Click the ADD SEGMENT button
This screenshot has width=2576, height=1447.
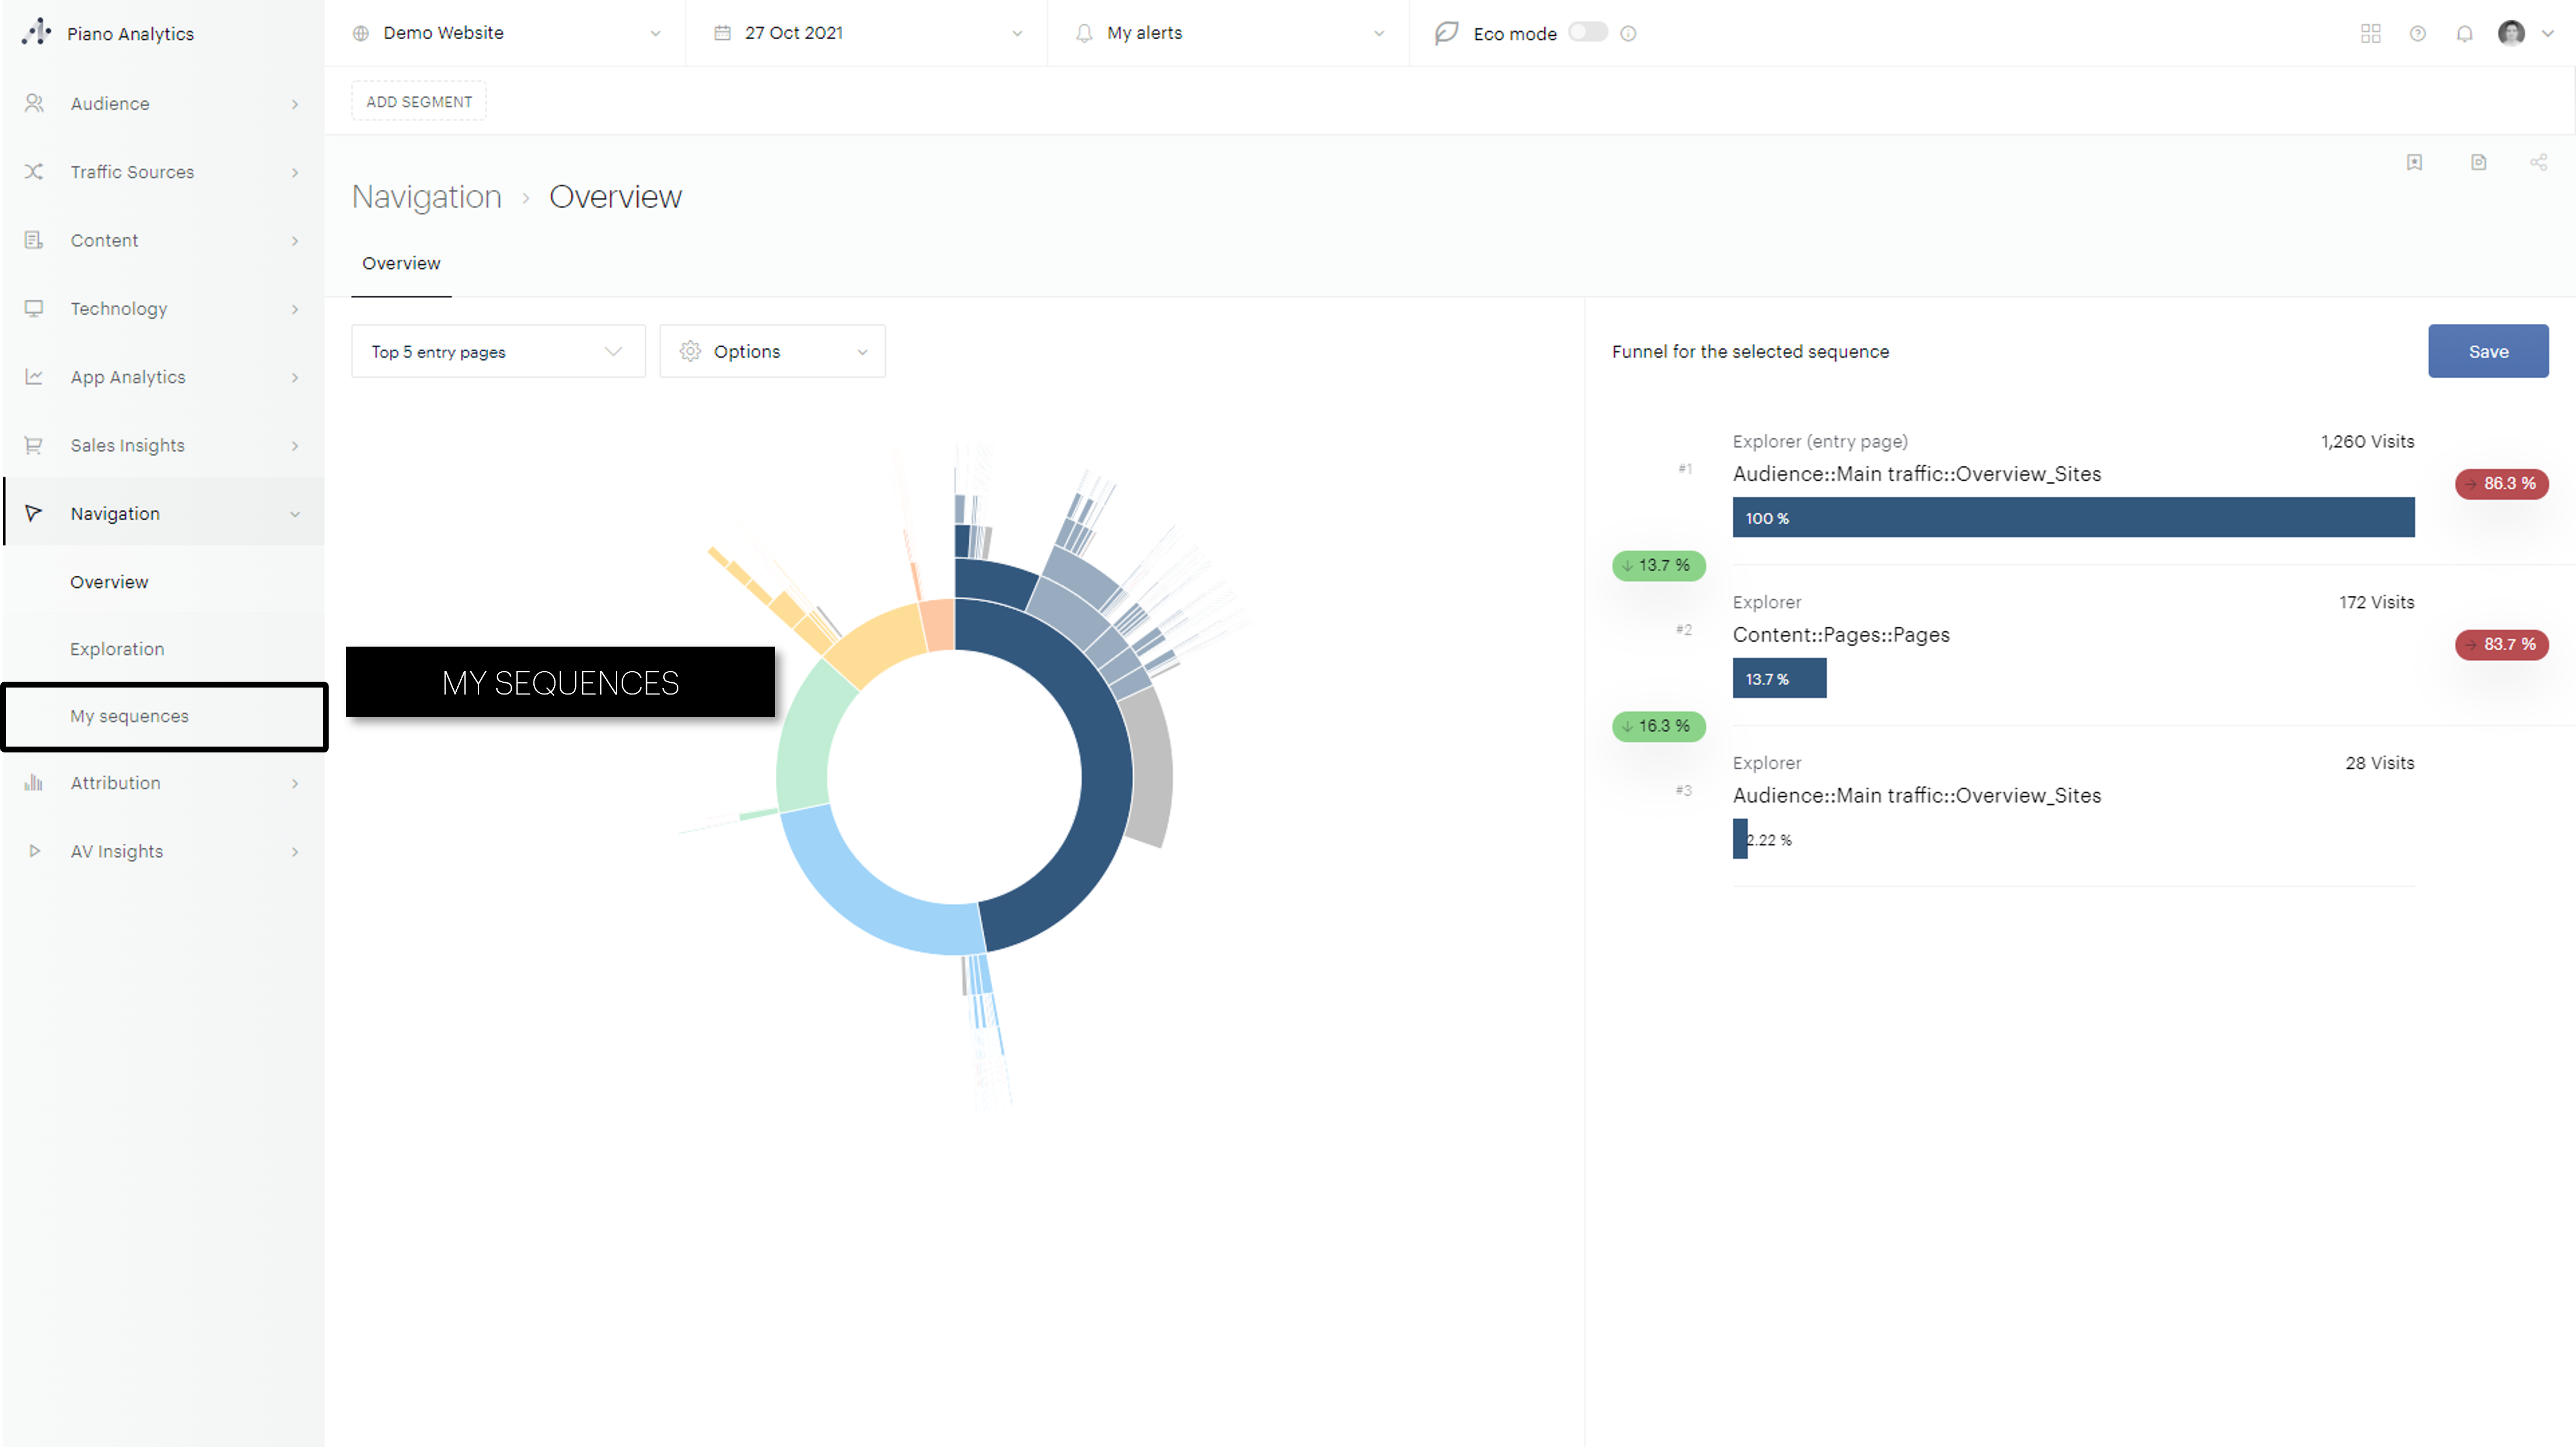point(418,101)
